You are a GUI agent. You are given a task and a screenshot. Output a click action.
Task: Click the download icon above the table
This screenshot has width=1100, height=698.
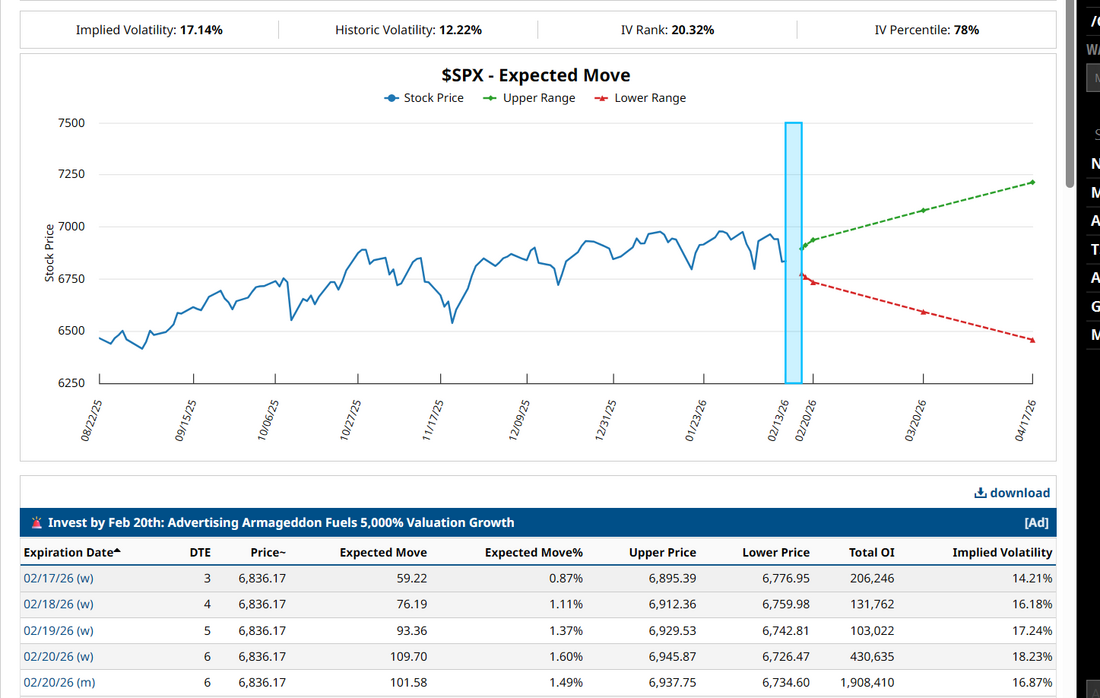pos(980,493)
